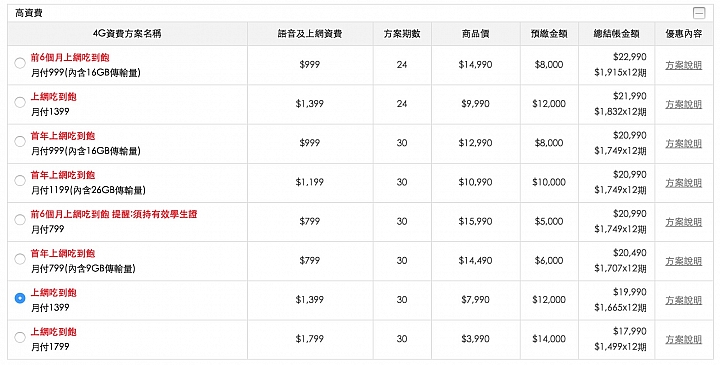This screenshot has width=720, height=365.
Task: View 方案說明 for the 月付1199 plan
Action: [684, 183]
